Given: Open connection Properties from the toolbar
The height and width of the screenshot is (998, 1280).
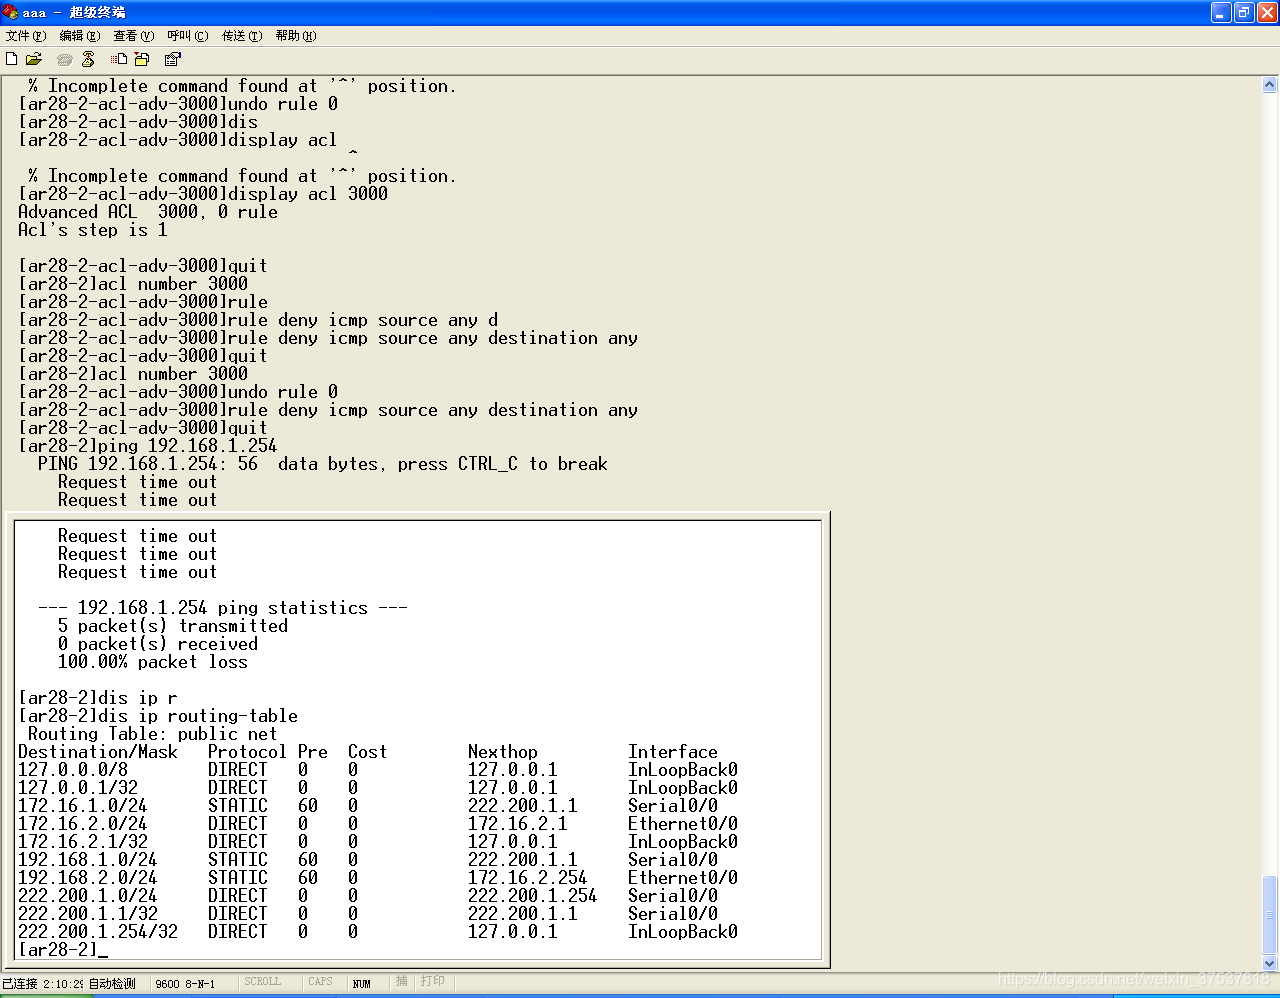Looking at the screenshot, I should (x=173, y=59).
